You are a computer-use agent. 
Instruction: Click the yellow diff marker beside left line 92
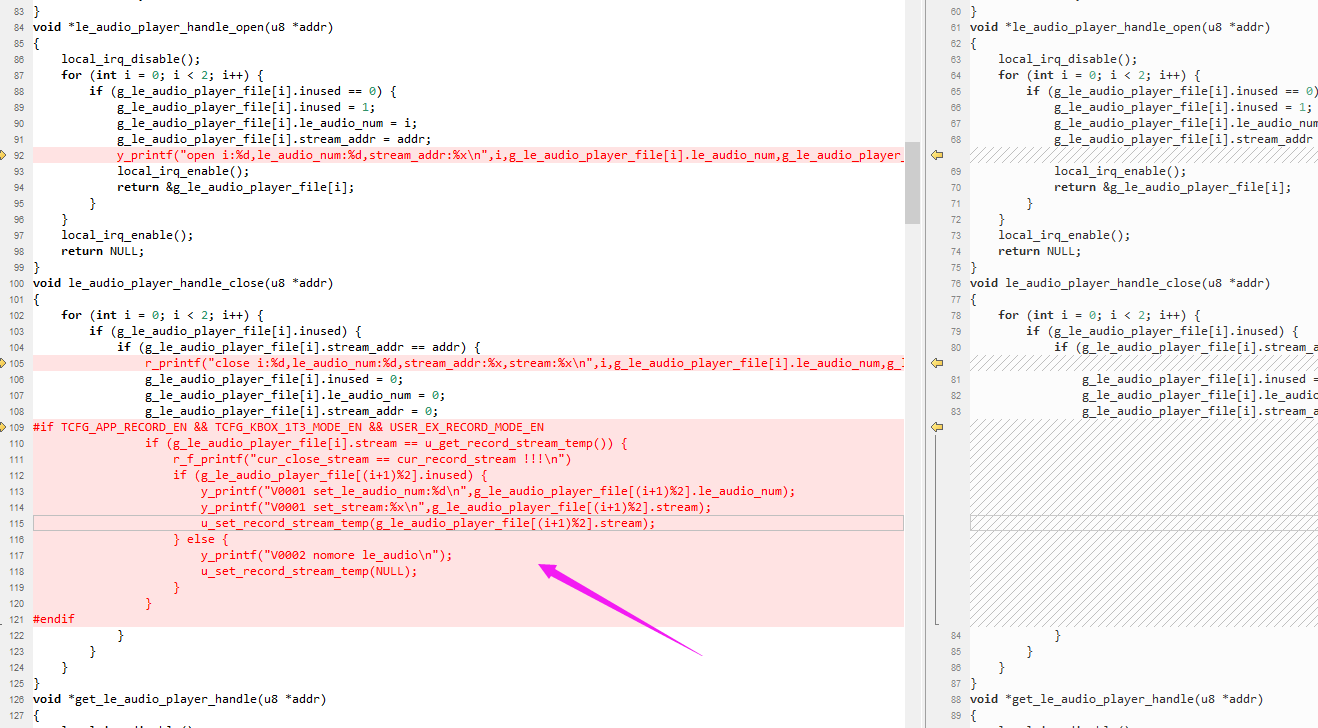(x=4, y=155)
